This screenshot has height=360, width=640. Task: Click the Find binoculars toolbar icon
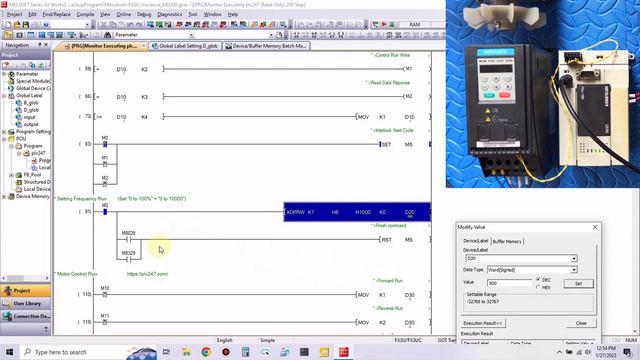tap(107, 35)
